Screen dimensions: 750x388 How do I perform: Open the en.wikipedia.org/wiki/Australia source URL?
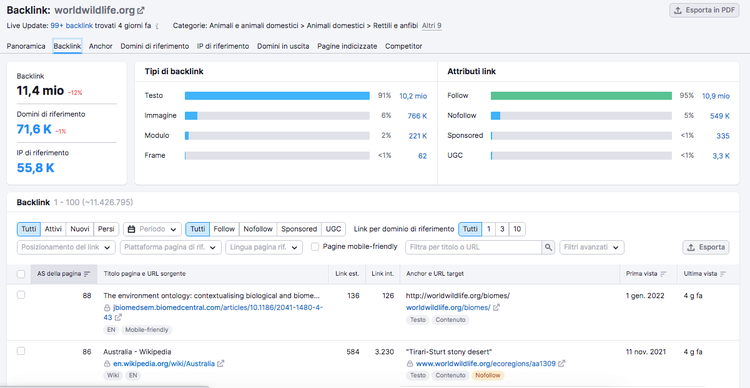pos(164,364)
